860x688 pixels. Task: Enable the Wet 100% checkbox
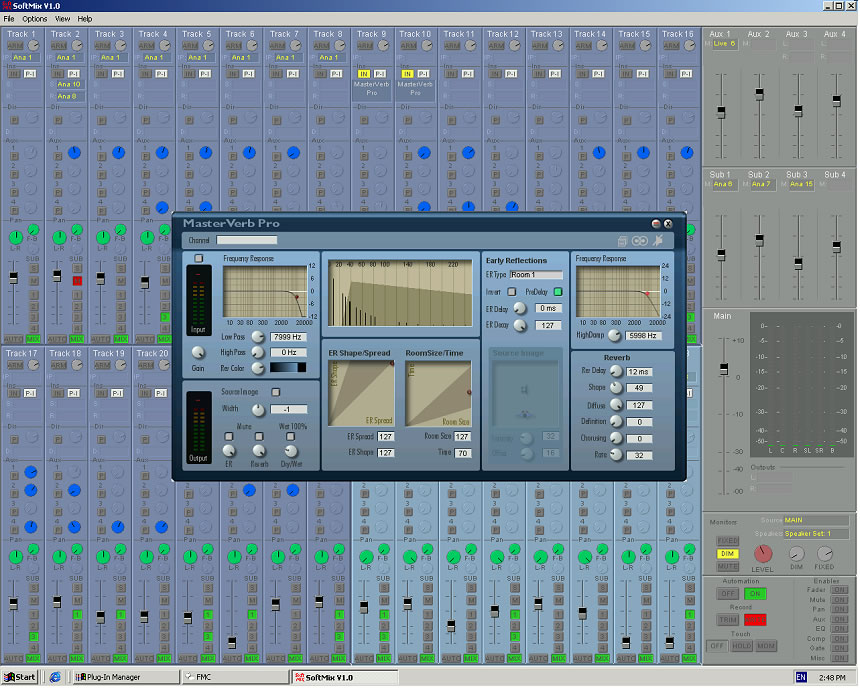pyautogui.click(x=290, y=437)
